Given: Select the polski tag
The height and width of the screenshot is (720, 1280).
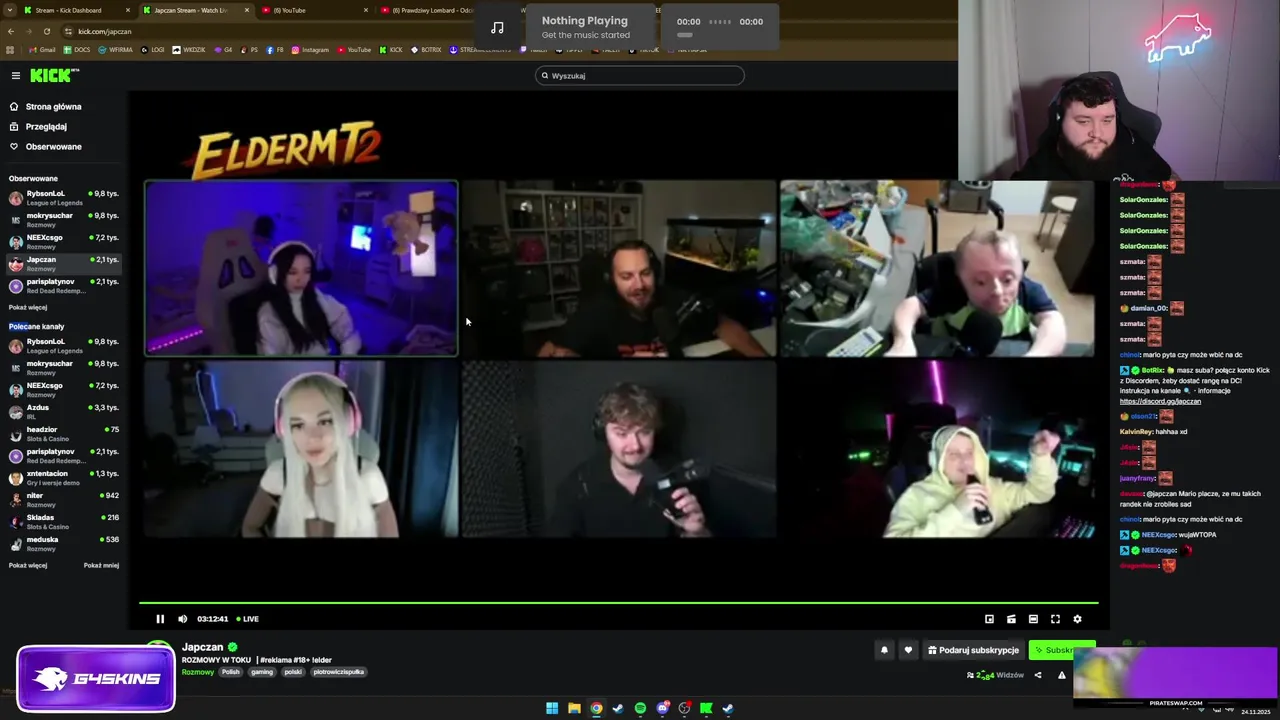Looking at the screenshot, I should [293, 672].
